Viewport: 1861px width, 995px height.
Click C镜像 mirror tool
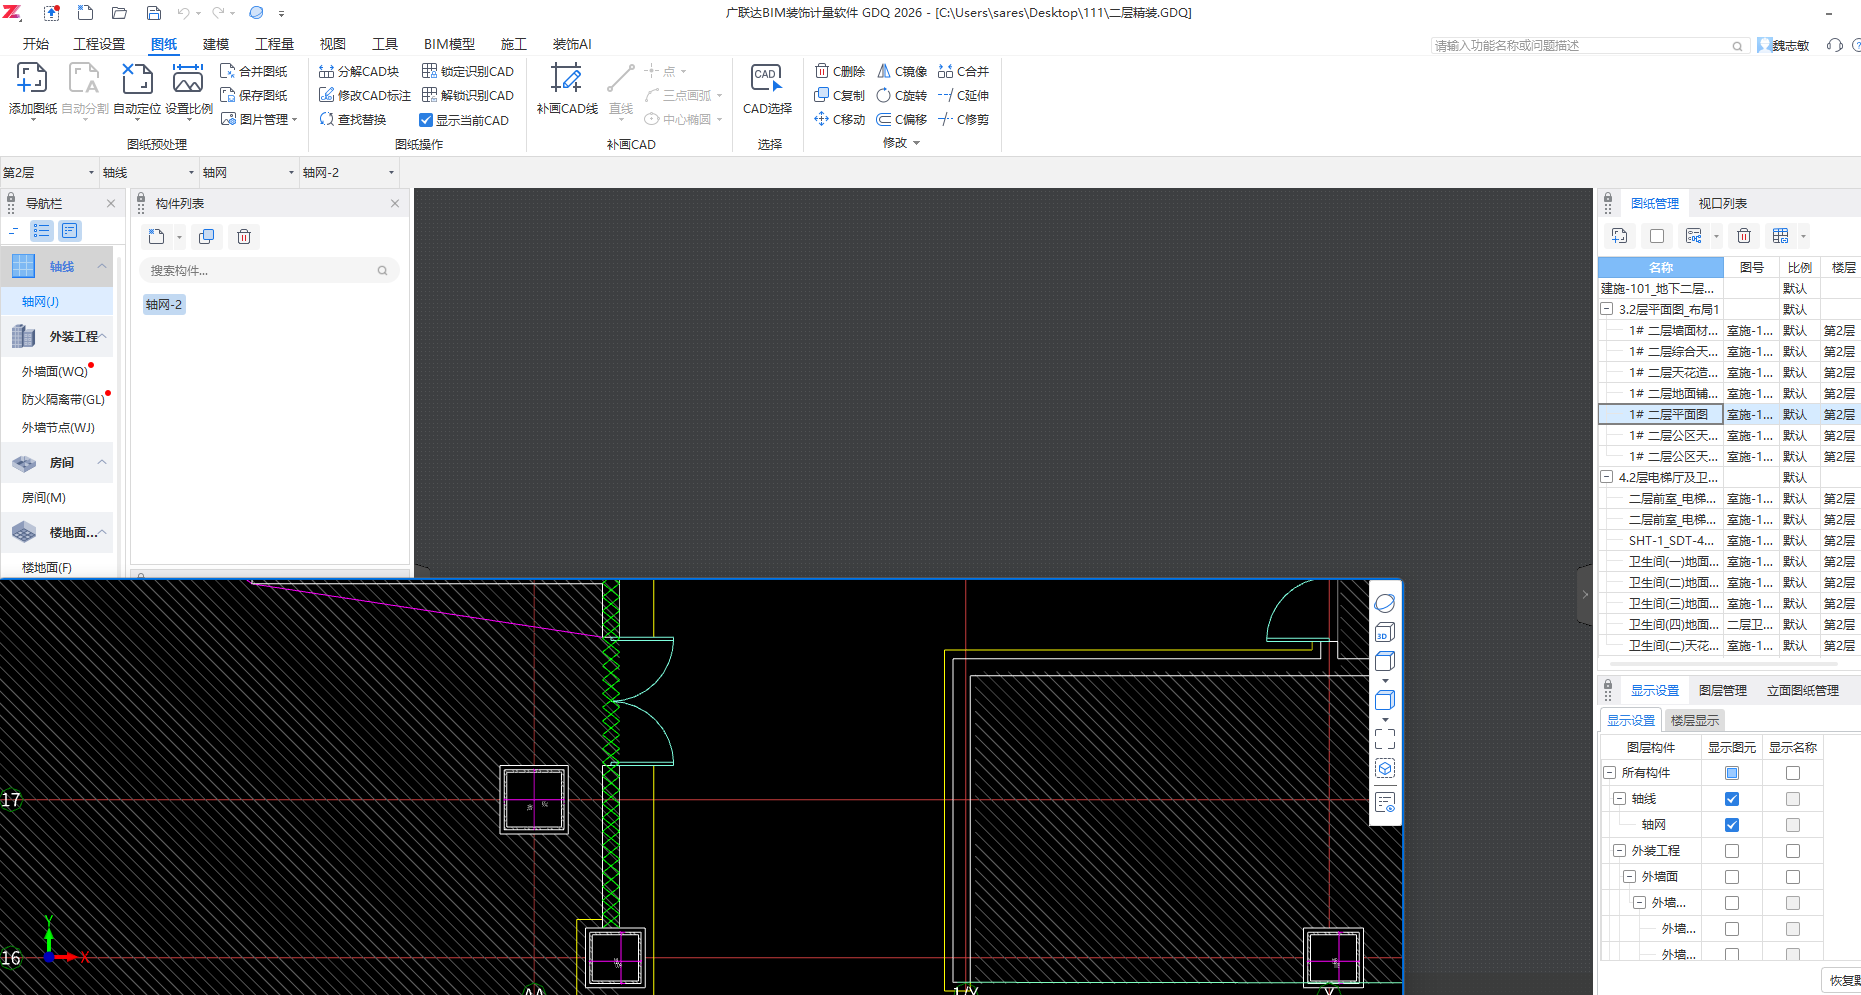pyautogui.click(x=902, y=71)
